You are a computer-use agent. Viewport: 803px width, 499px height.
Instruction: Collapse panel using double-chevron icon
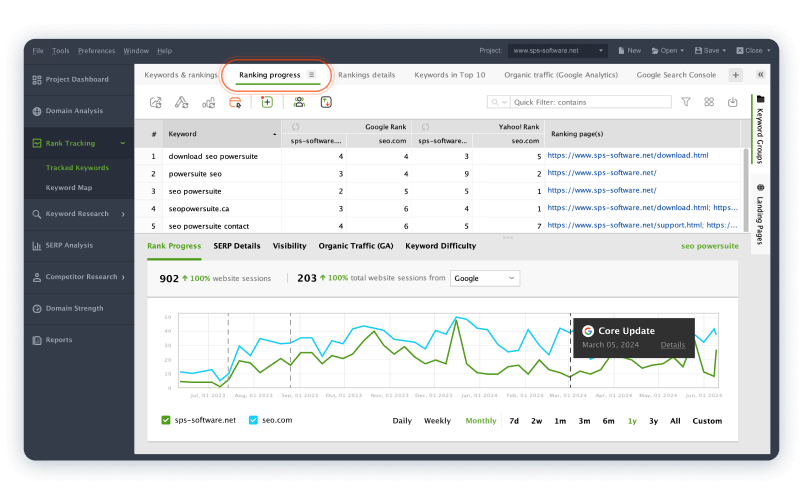[760, 75]
